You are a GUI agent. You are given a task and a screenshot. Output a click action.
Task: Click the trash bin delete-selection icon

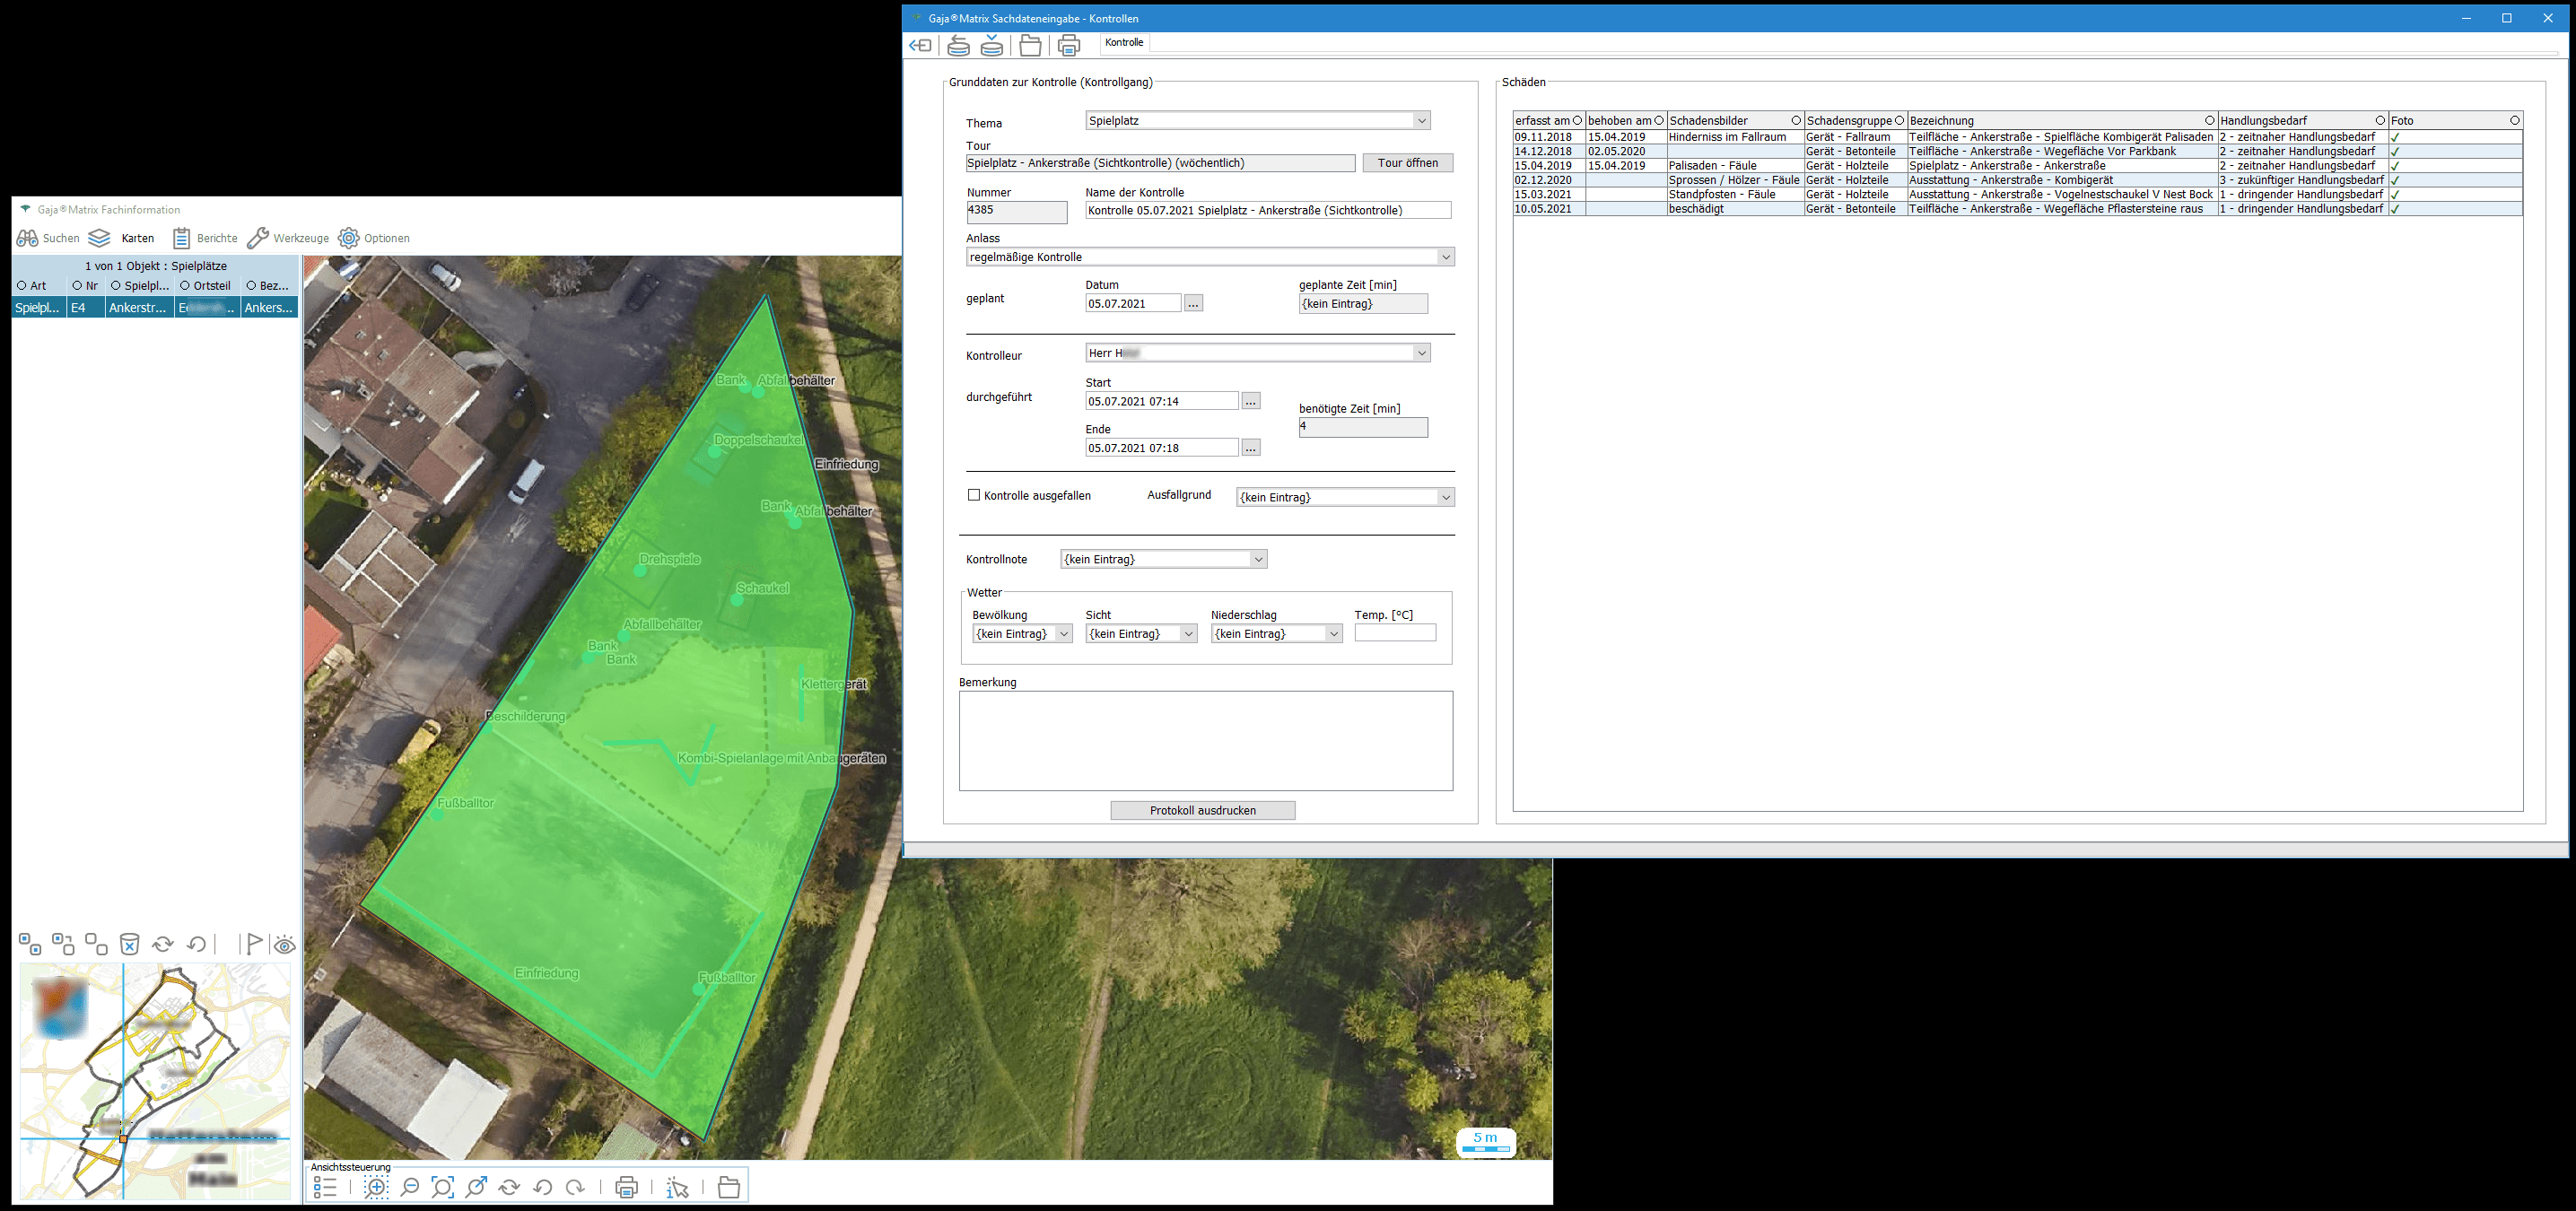click(x=130, y=944)
